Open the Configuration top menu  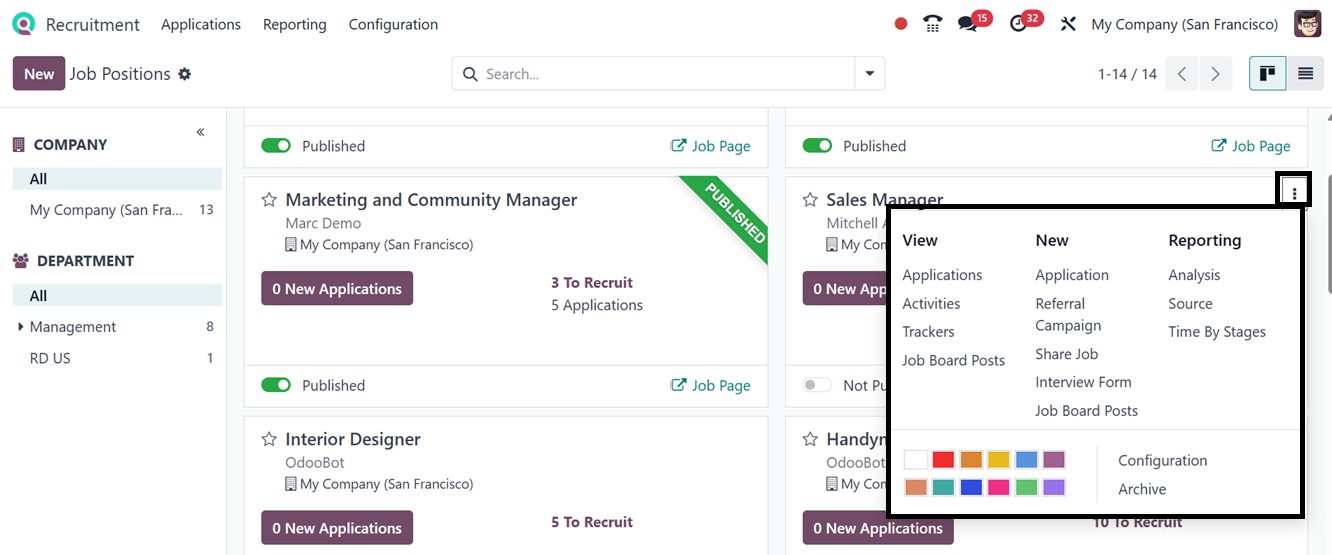pyautogui.click(x=393, y=24)
